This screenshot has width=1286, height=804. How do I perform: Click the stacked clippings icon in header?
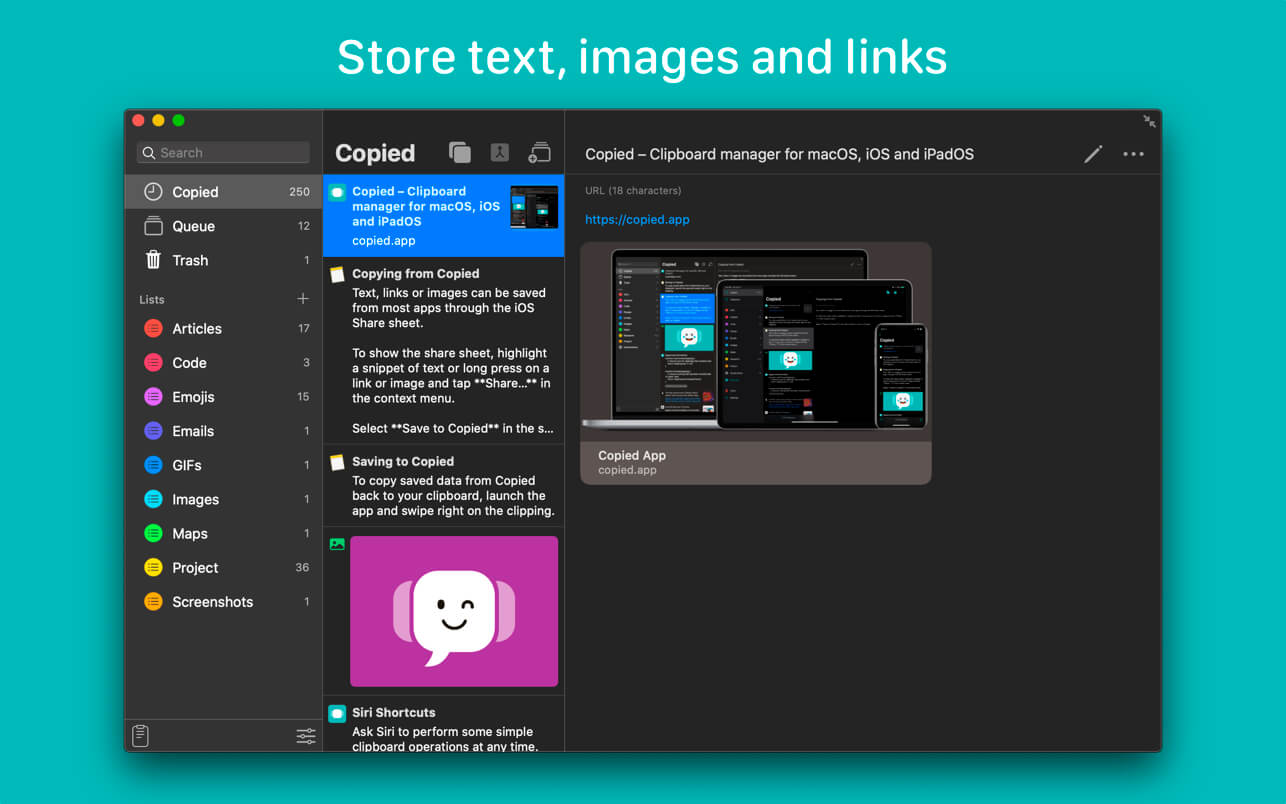click(x=460, y=153)
